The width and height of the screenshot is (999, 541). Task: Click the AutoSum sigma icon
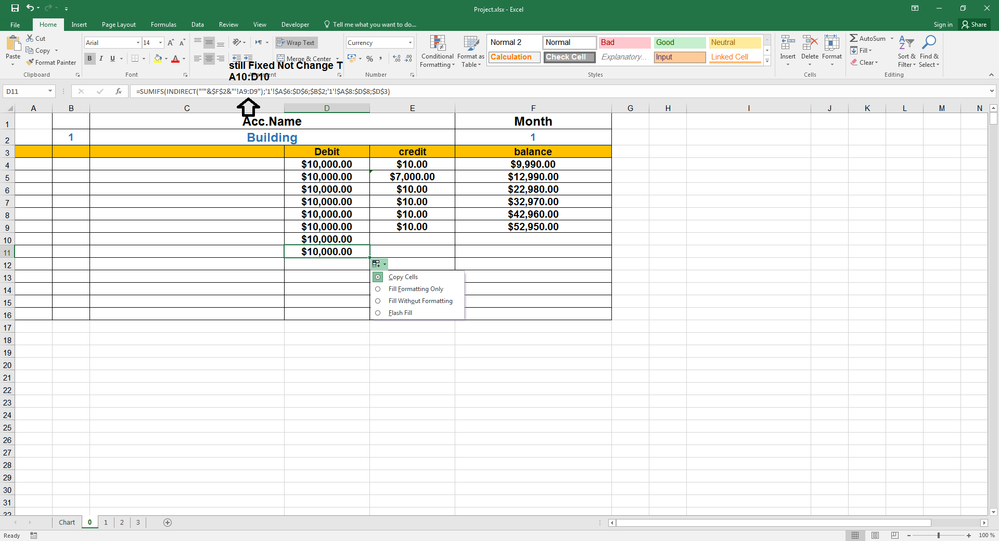click(x=854, y=38)
